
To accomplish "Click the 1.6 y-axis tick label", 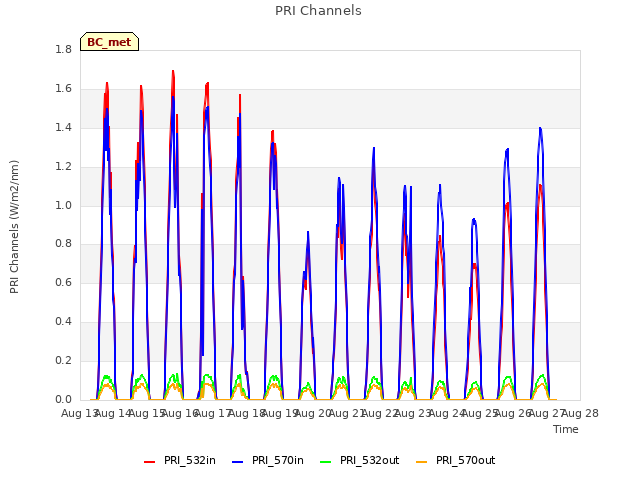I will click(x=63, y=89).
